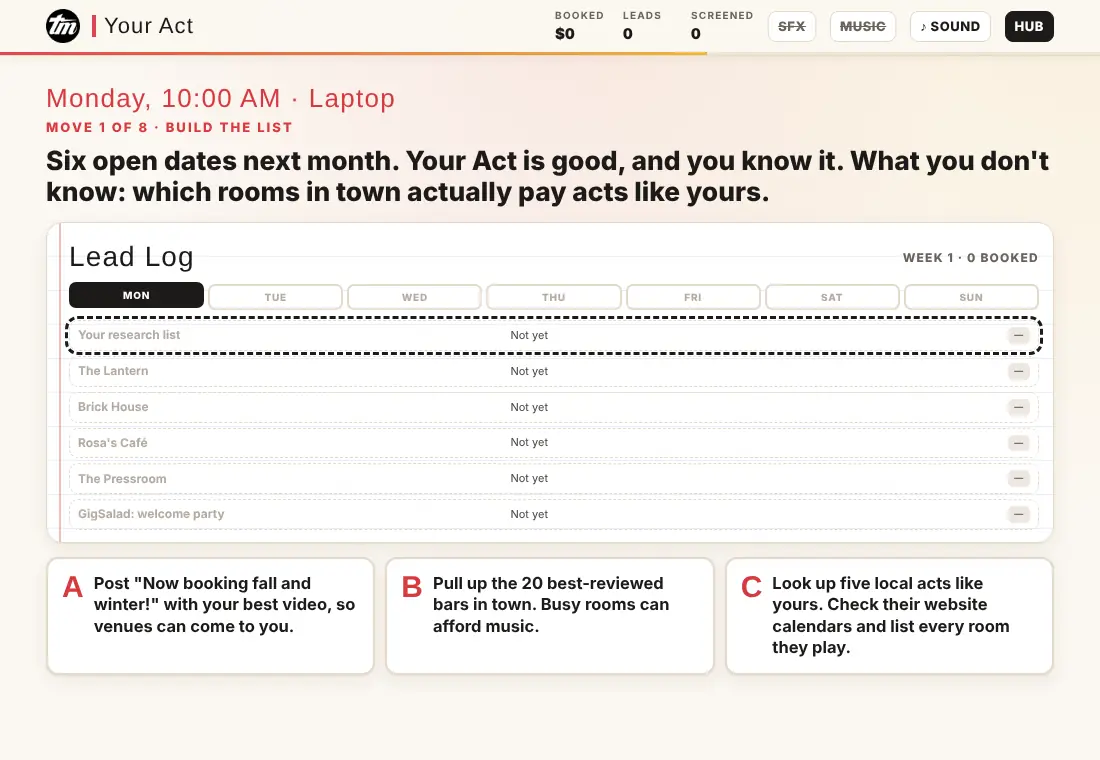Viewport: 1100px width, 760px height.
Task: Select the MON day tab
Action: point(136,295)
